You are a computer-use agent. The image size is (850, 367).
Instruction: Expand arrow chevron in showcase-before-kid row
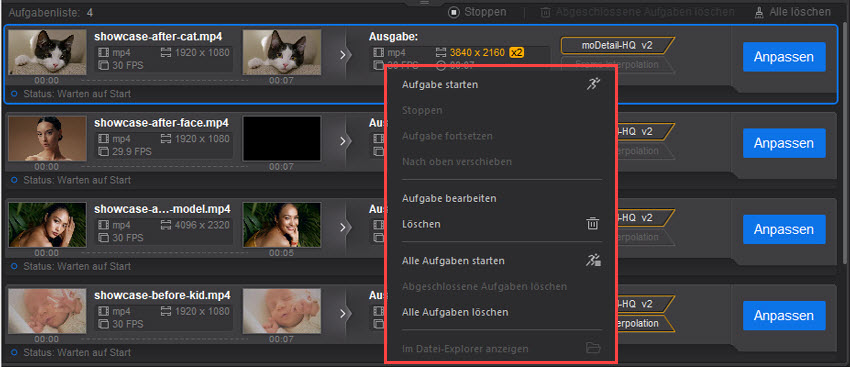(x=343, y=313)
